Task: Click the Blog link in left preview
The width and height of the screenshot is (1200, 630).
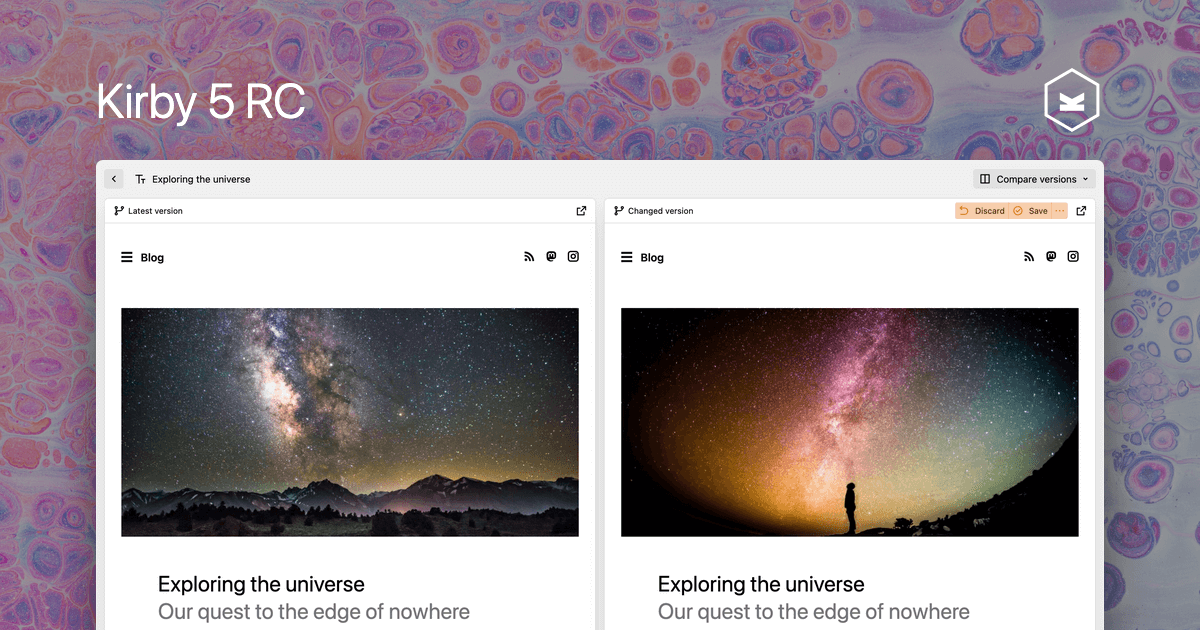Action: (152, 257)
